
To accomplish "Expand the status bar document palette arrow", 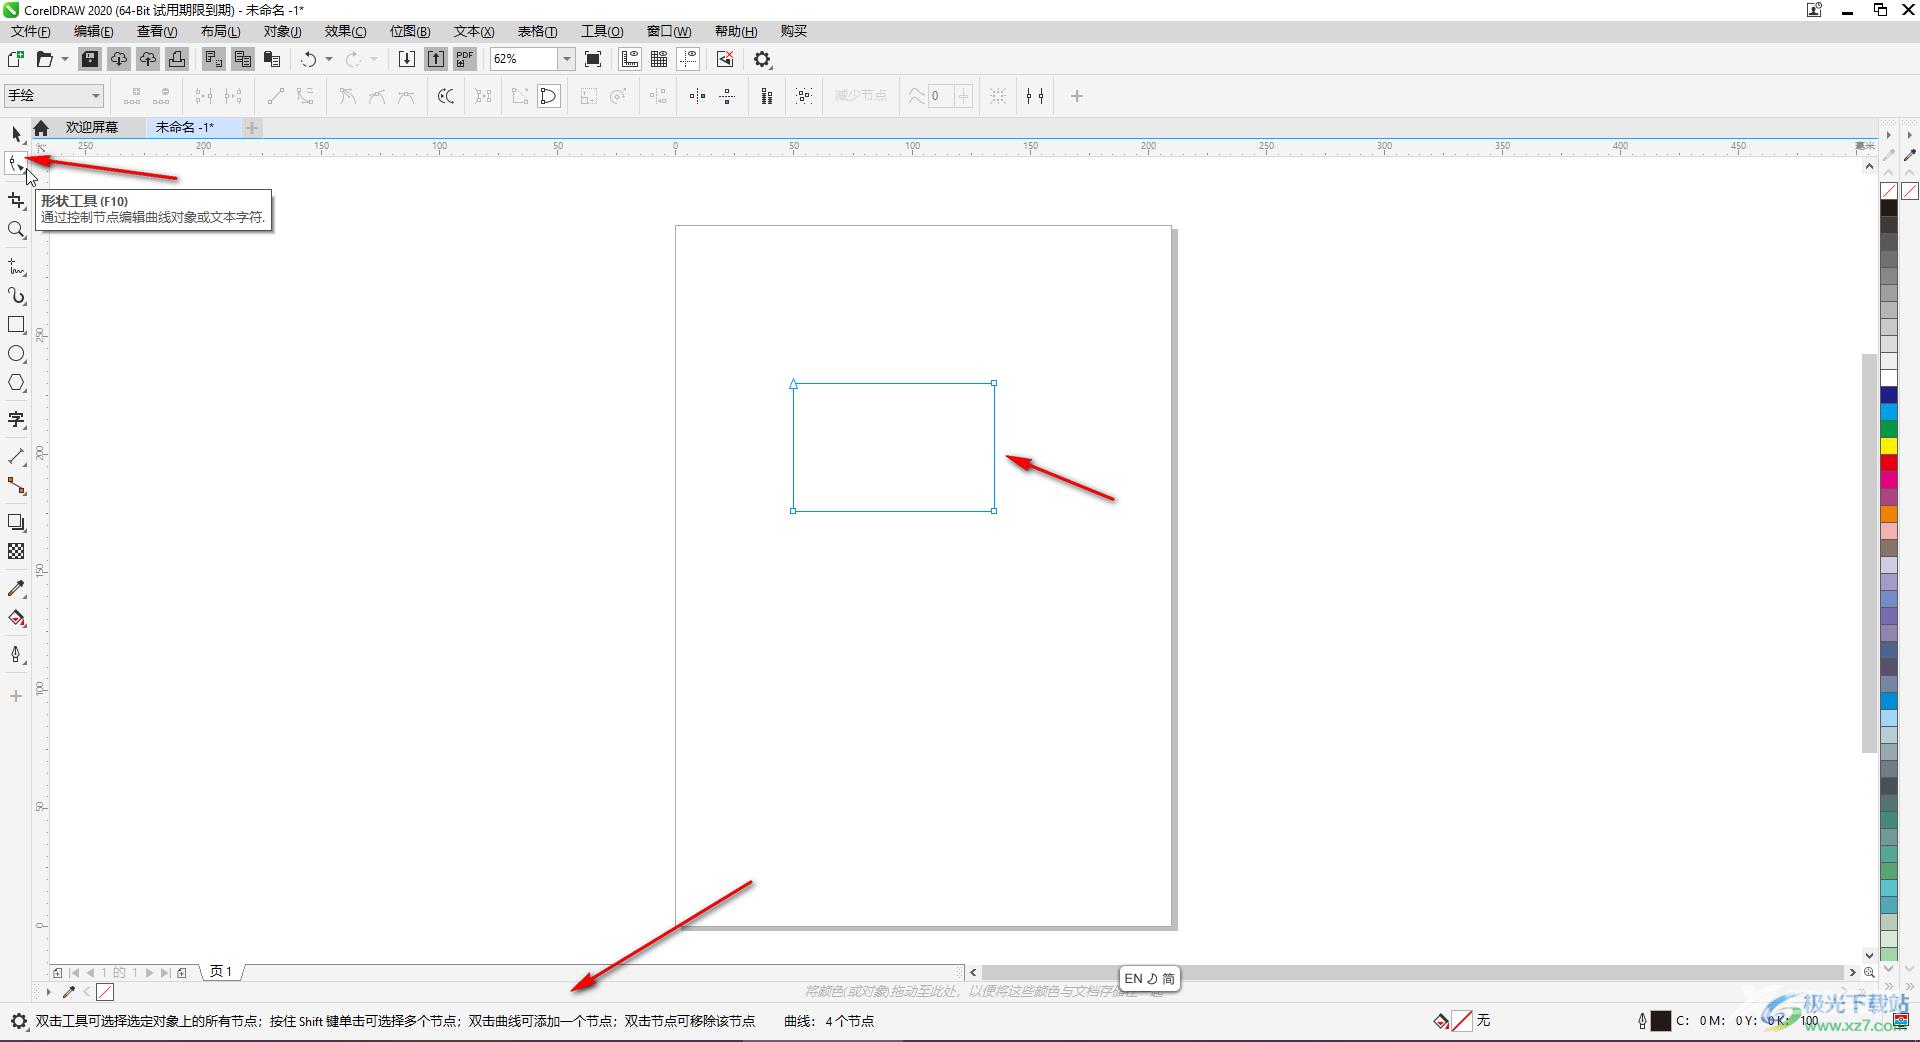I will [x=48, y=992].
